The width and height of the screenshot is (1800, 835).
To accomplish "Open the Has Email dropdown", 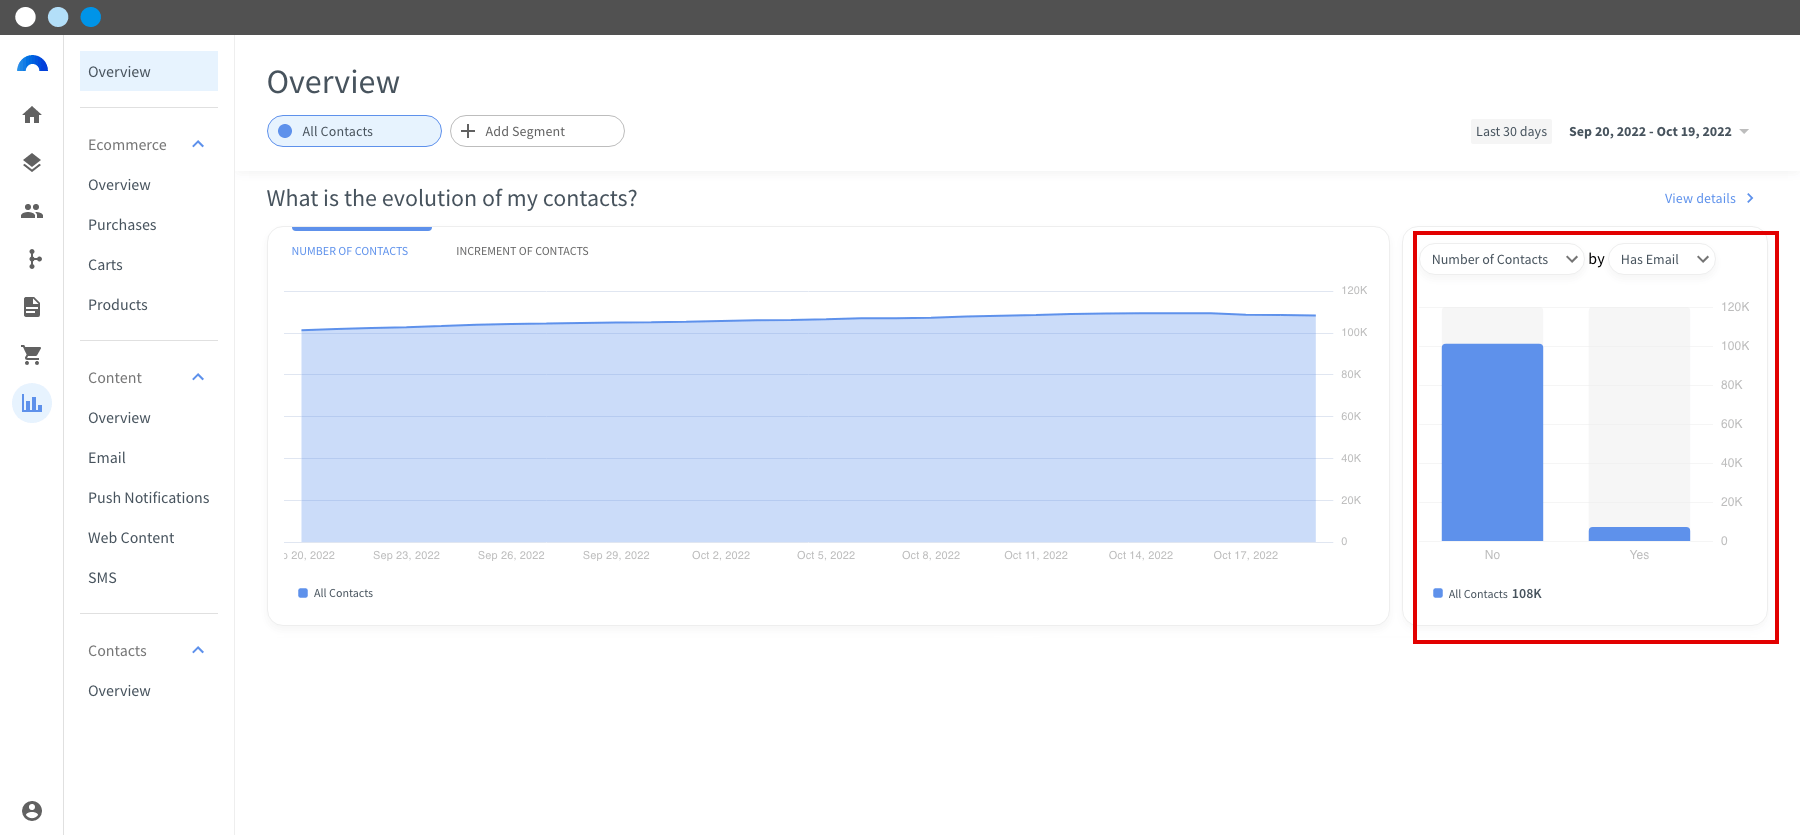I will point(1663,259).
